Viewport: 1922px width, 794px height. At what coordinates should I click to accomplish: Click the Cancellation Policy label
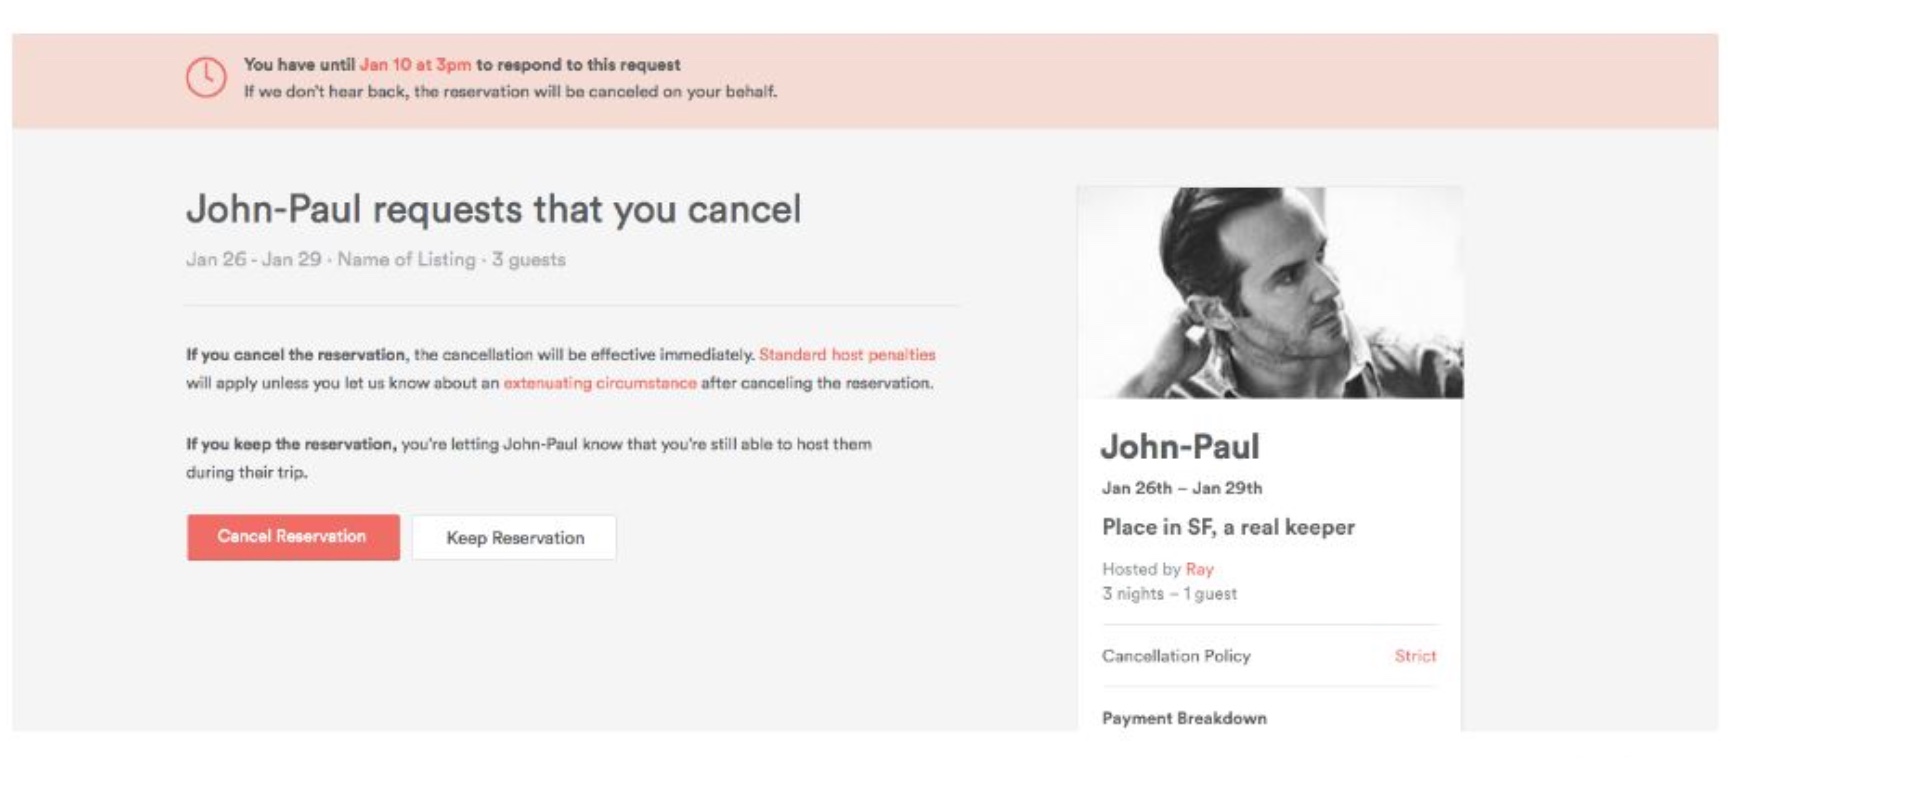pos(1176,656)
